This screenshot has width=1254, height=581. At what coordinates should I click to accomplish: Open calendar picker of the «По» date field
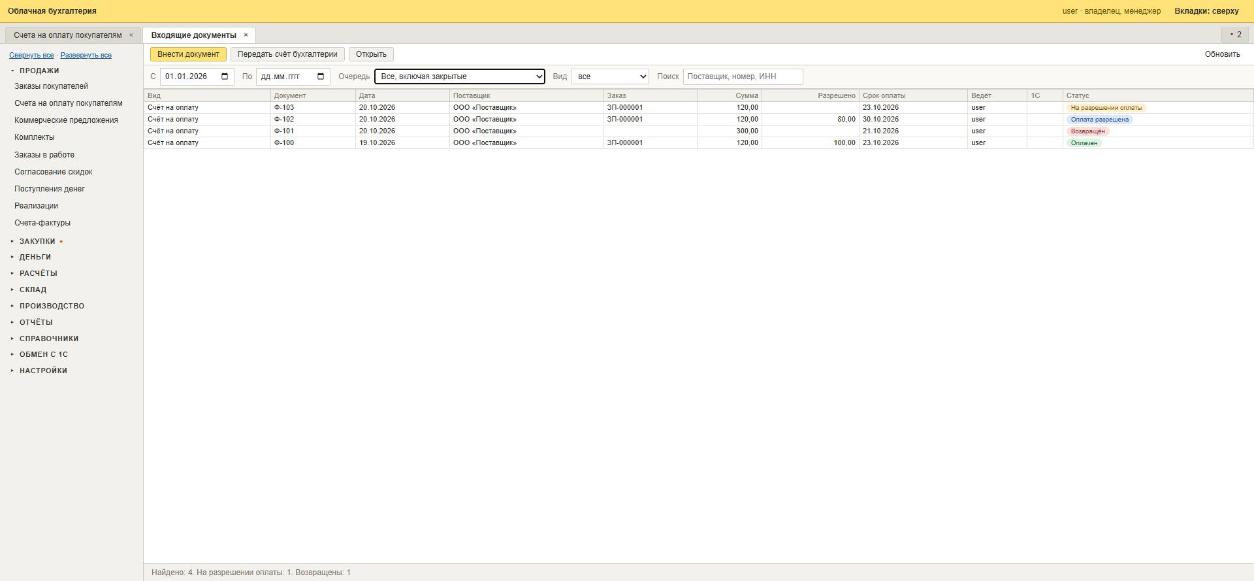point(320,77)
